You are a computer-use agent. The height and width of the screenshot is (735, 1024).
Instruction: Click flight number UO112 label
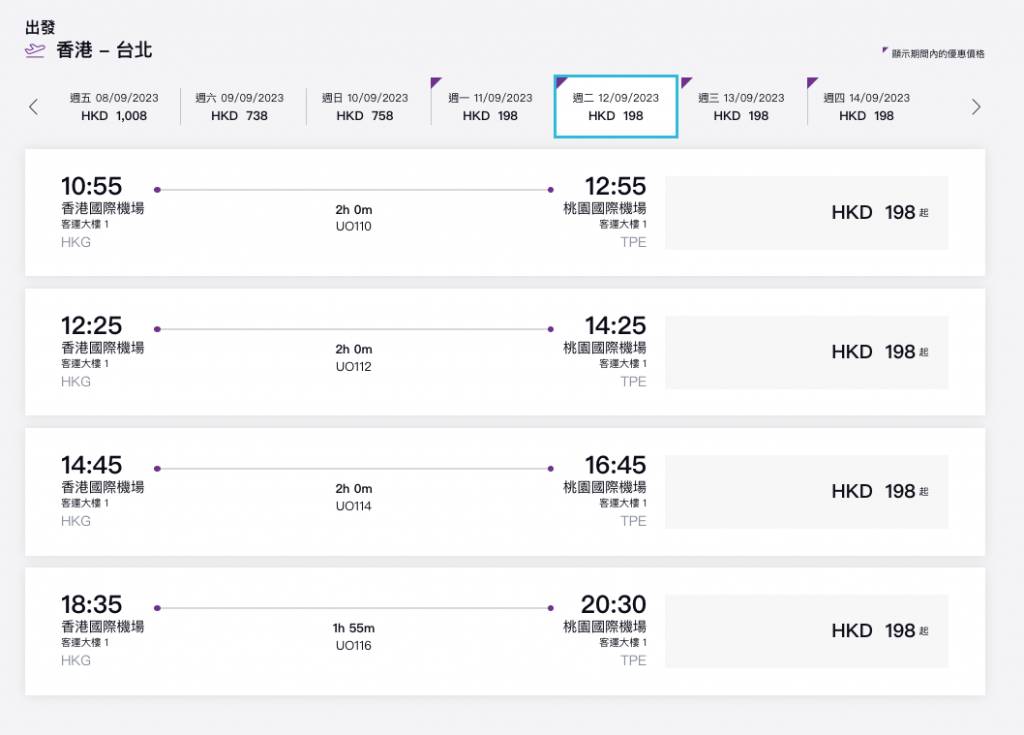353,366
